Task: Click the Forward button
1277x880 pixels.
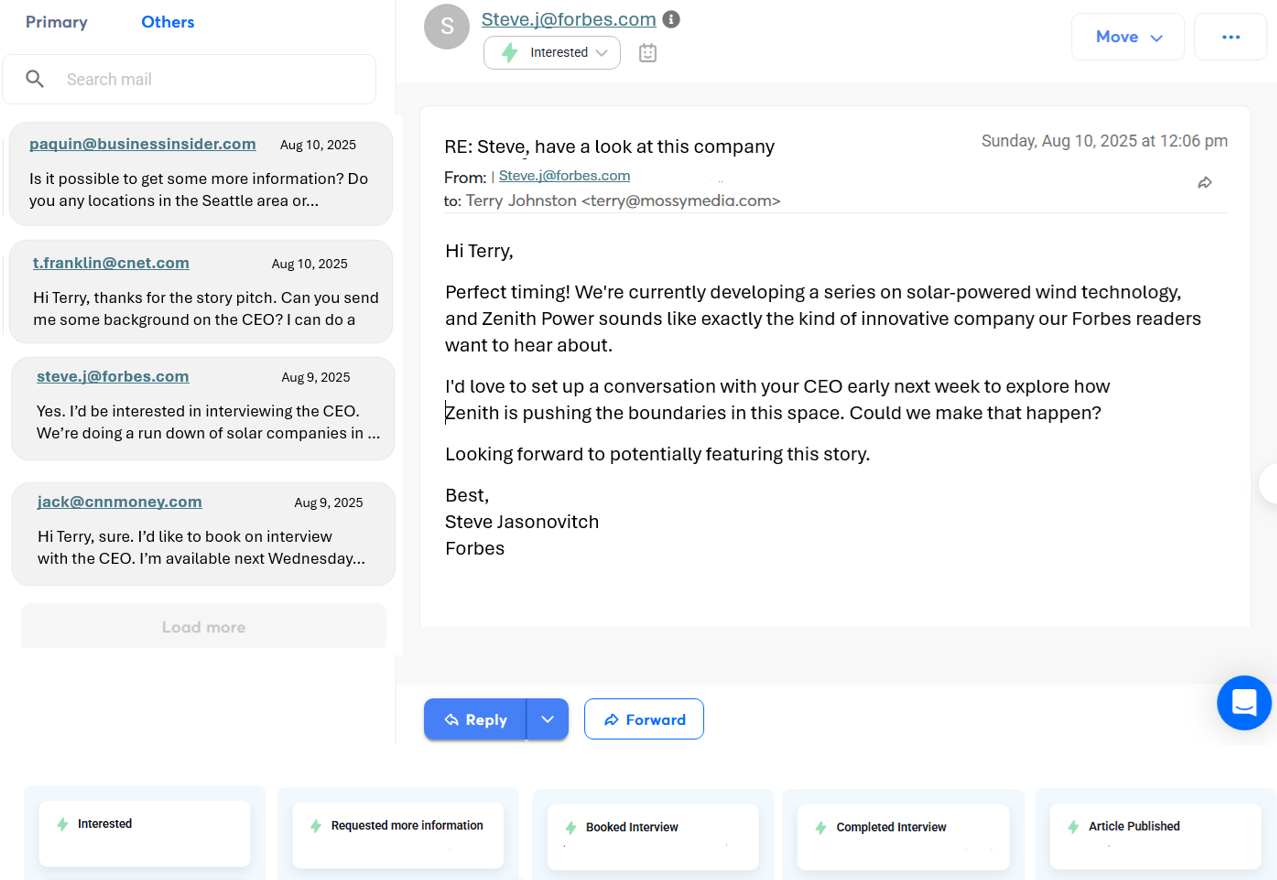Action: (x=644, y=719)
